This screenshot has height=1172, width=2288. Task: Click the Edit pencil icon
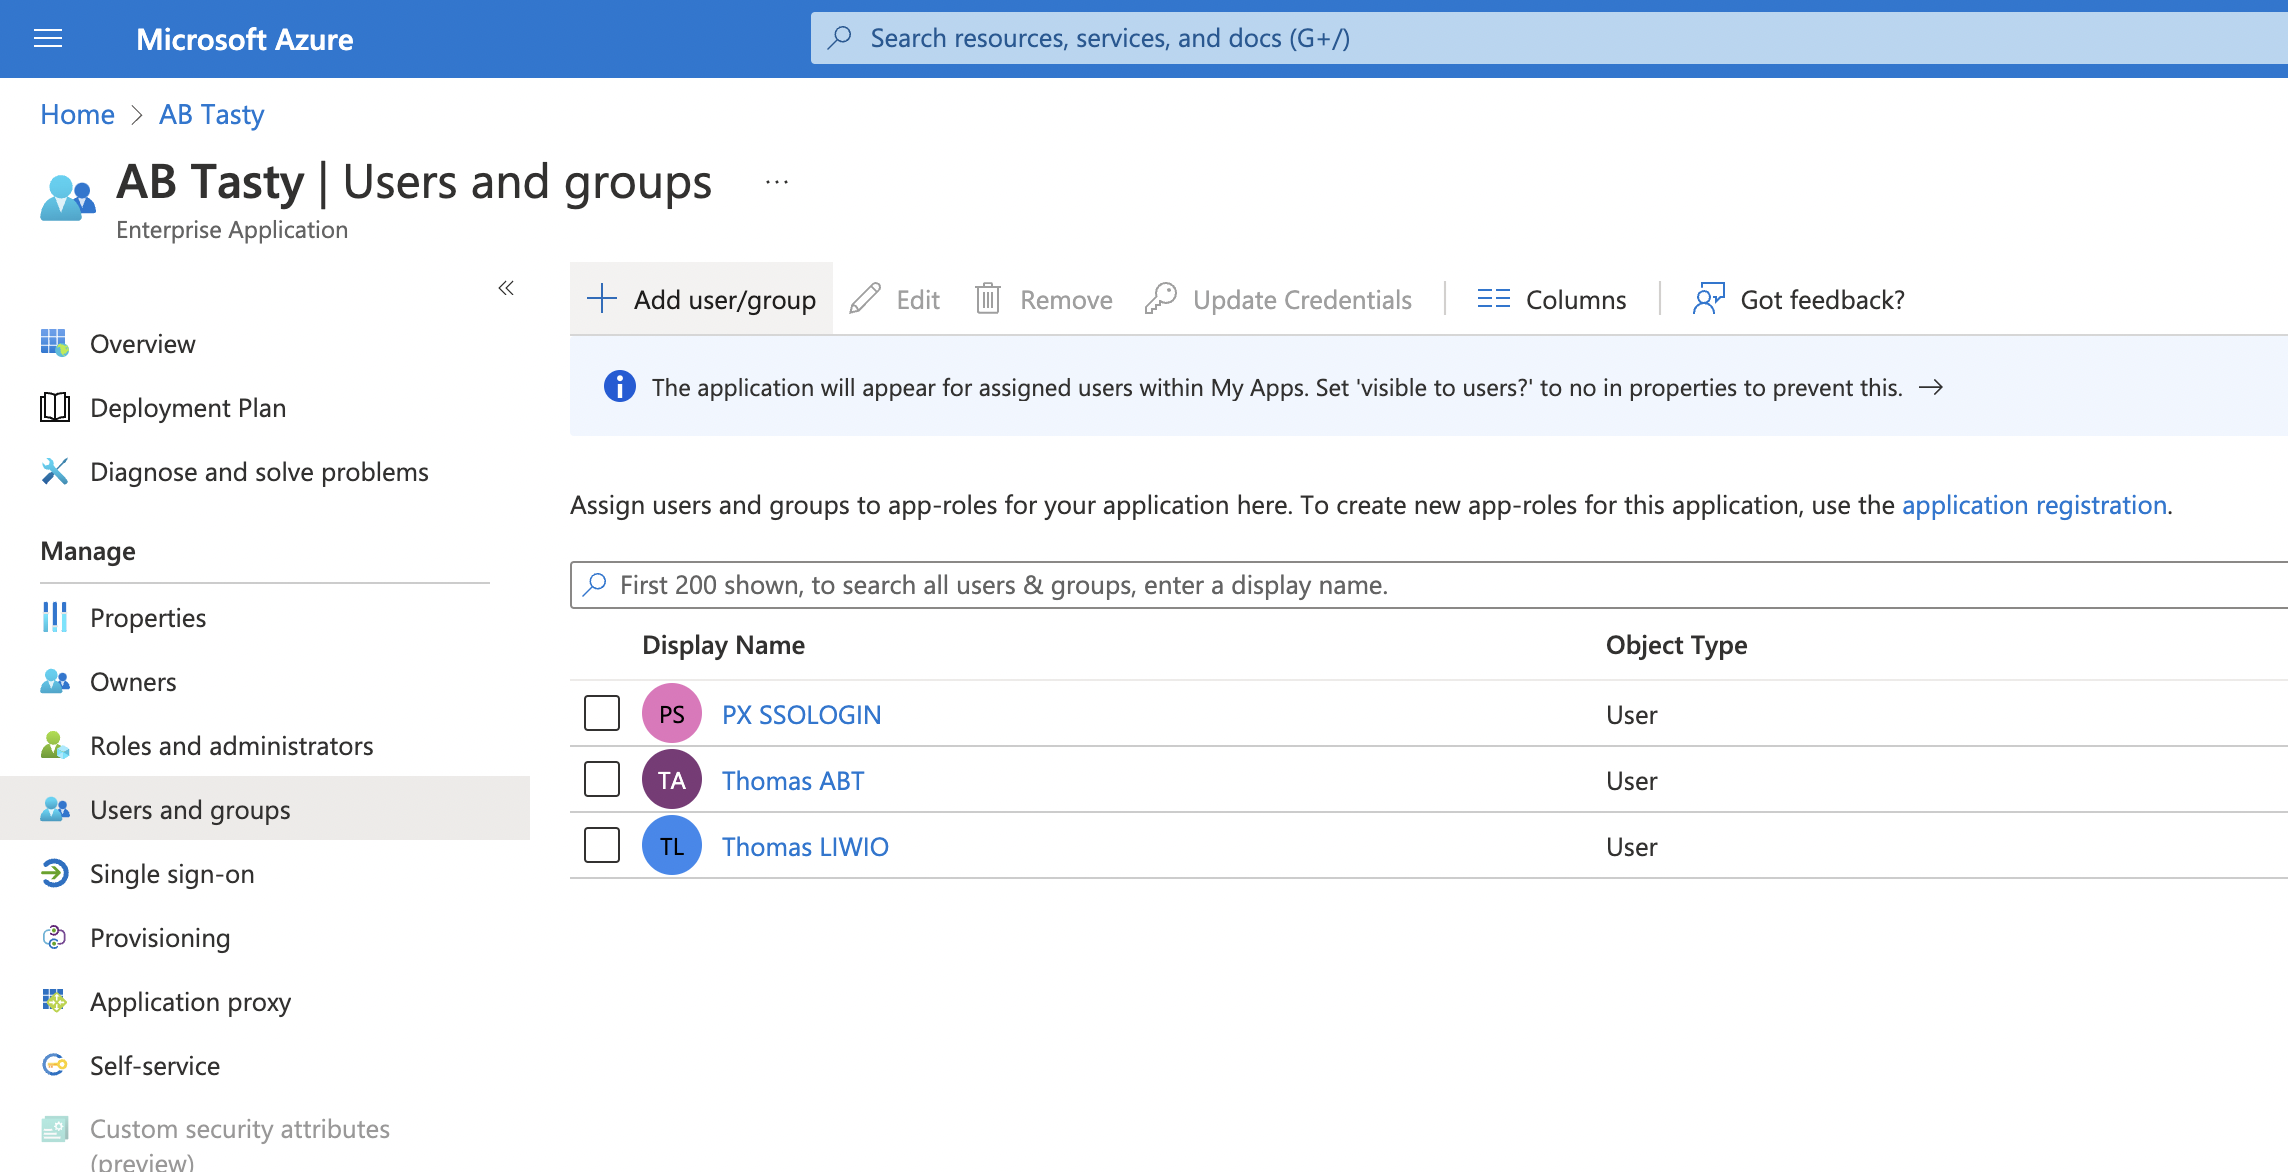865,298
